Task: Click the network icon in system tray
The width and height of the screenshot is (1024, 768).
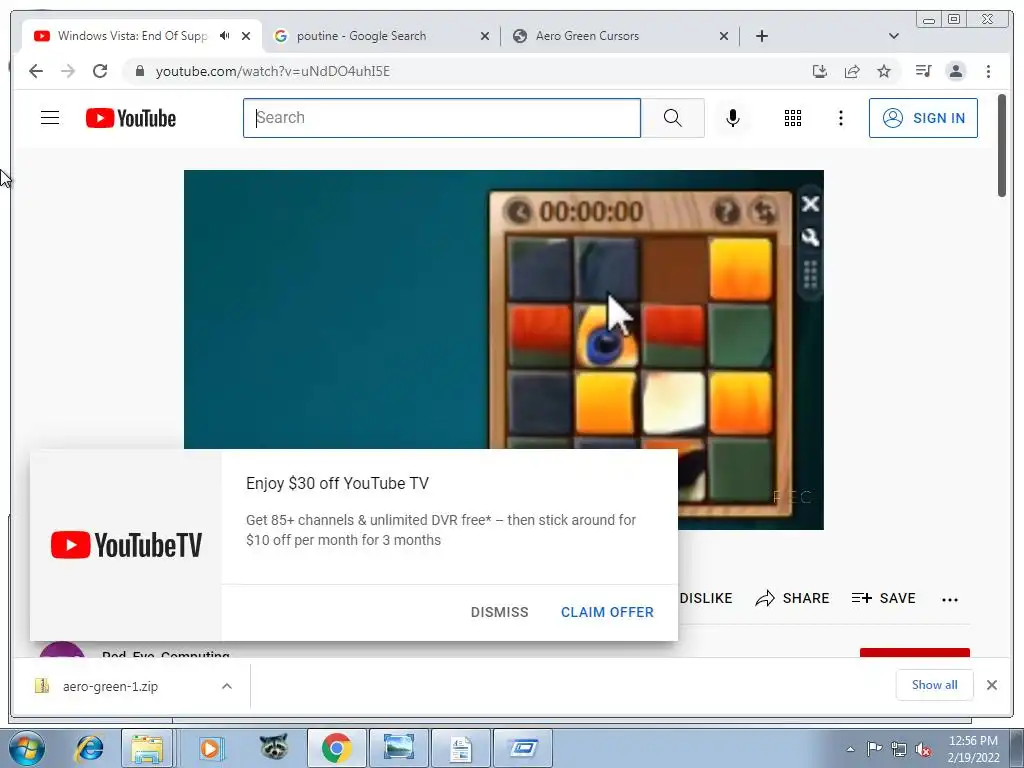Action: coord(899,749)
